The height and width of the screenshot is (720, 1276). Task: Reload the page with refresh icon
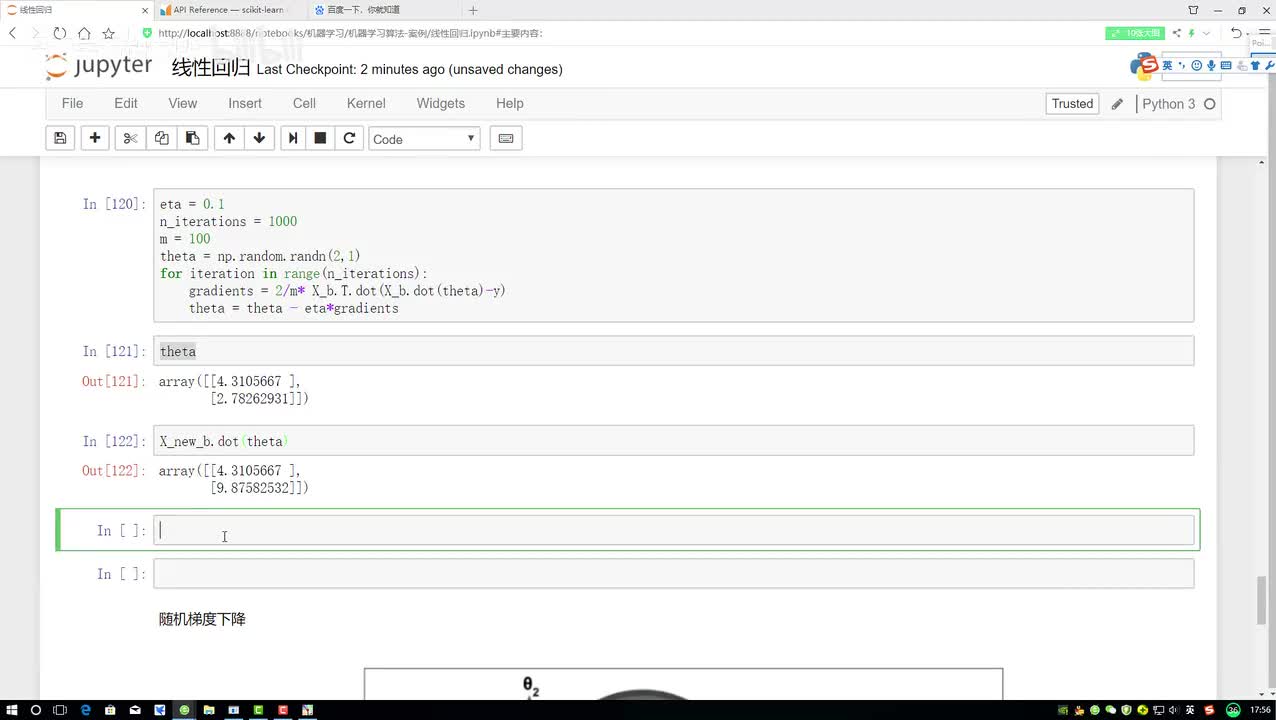60,33
